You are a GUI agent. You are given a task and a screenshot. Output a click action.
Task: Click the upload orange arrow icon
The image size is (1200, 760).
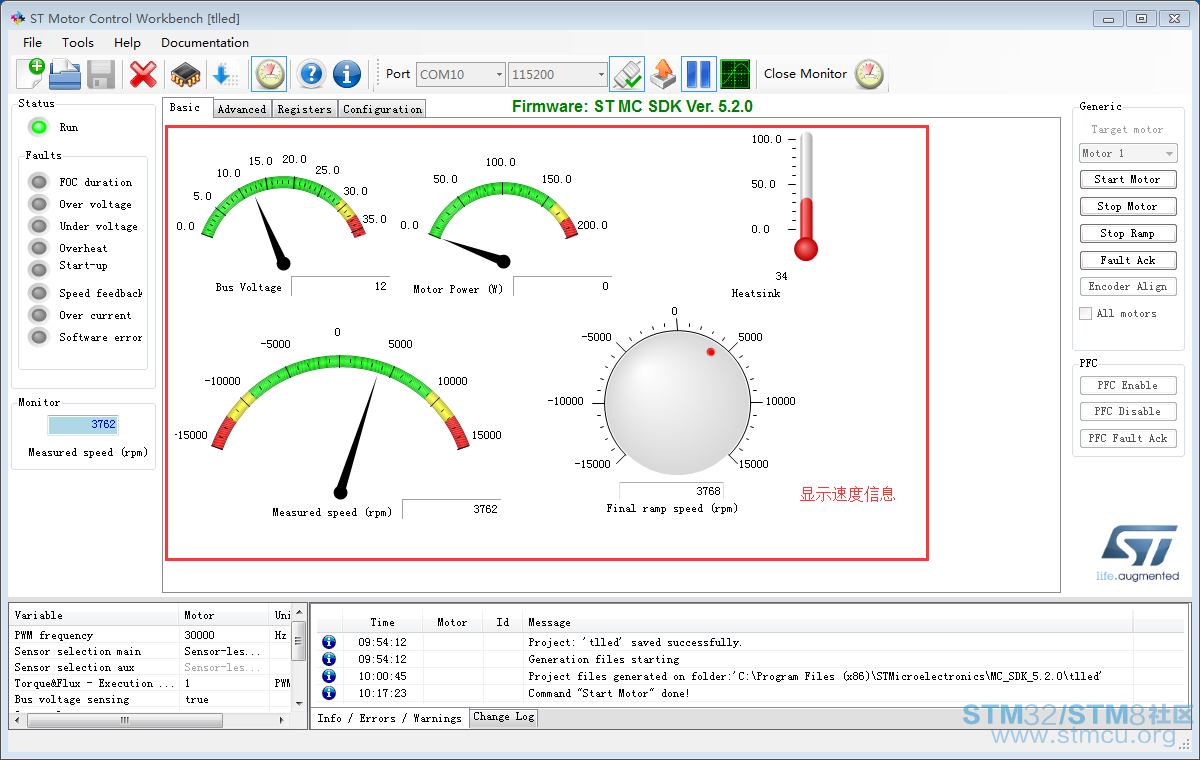click(x=662, y=74)
